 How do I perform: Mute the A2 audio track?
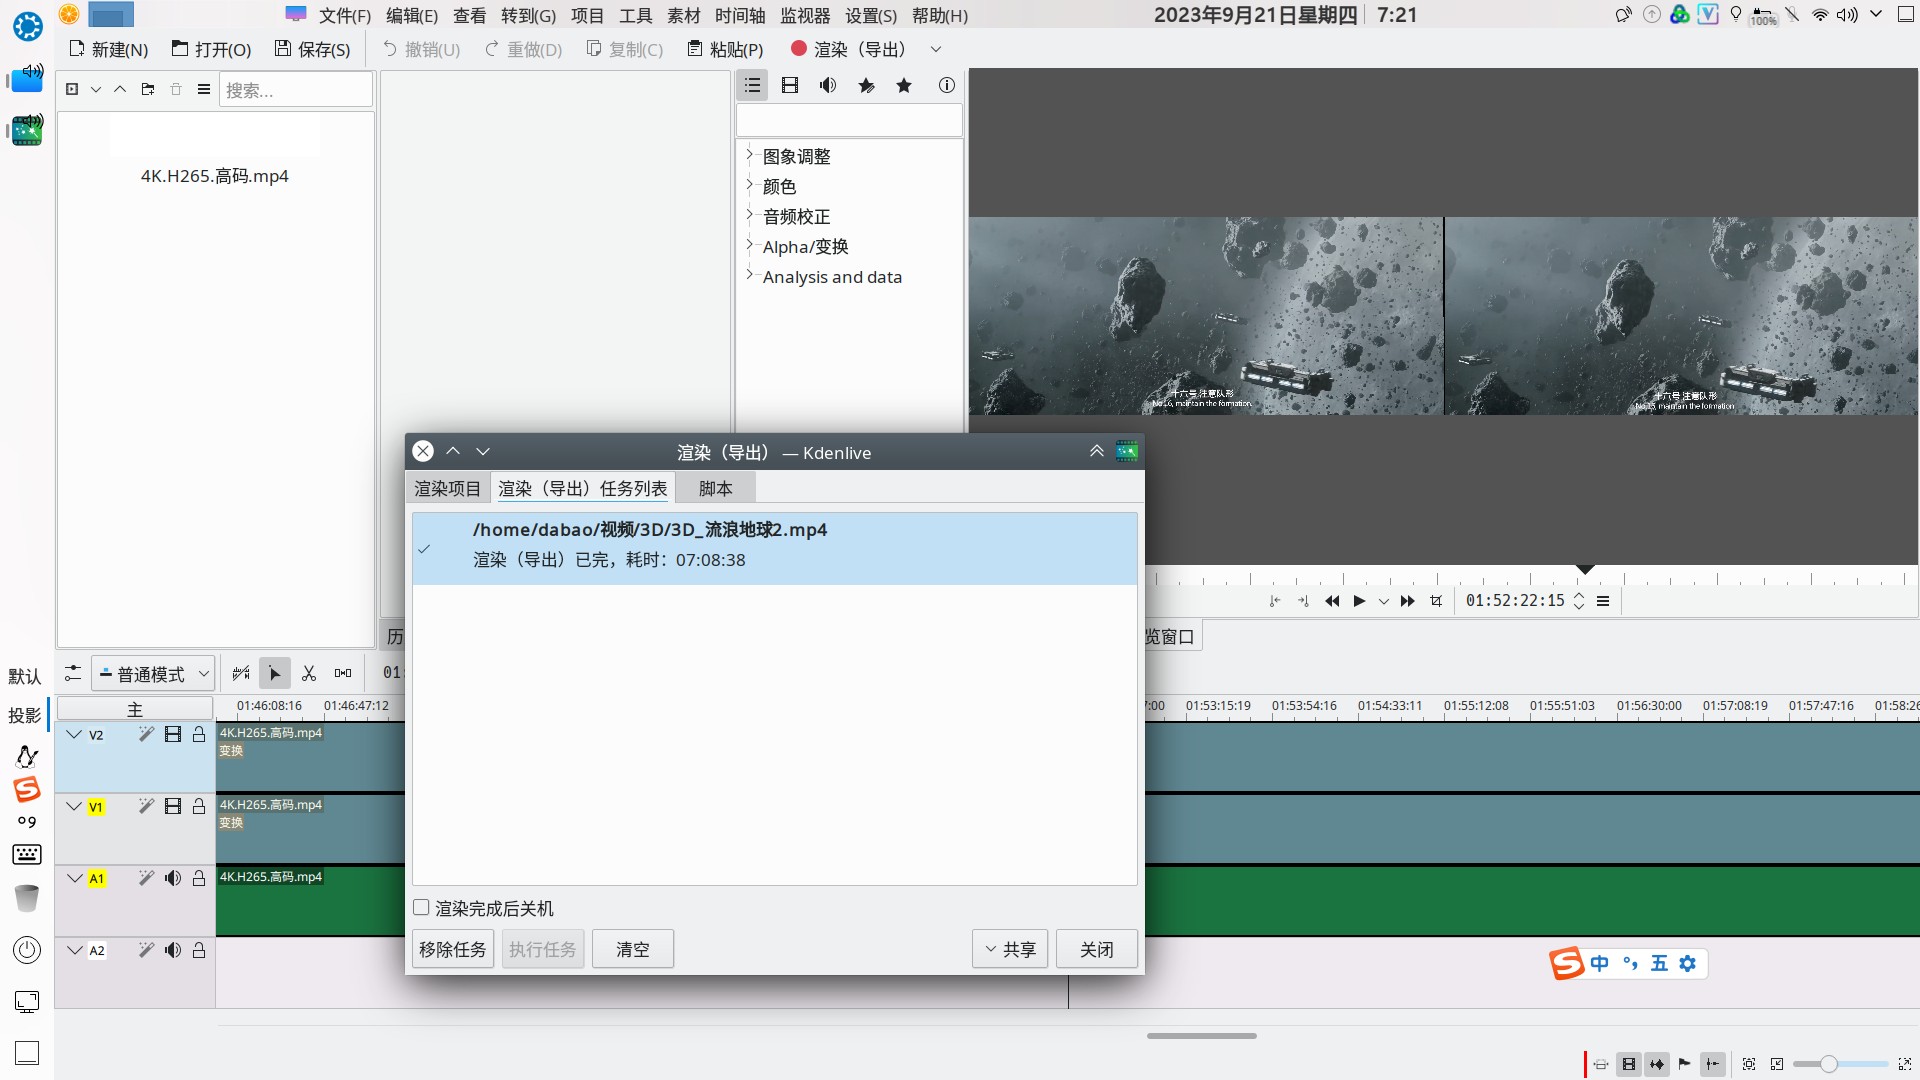tap(173, 951)
